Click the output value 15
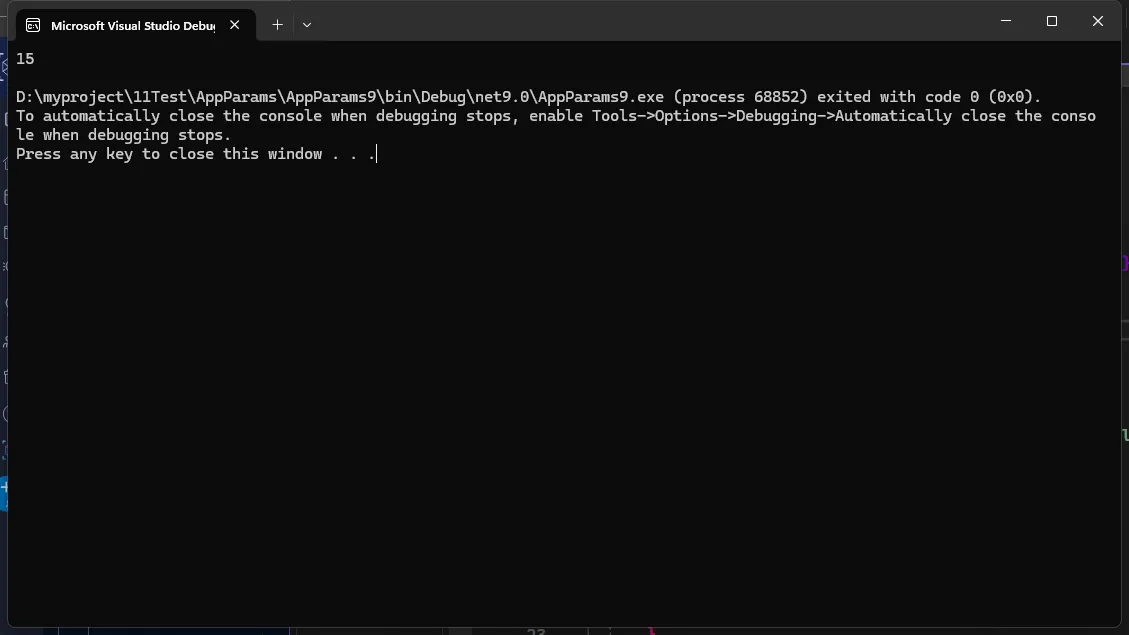 click(25, 59)
